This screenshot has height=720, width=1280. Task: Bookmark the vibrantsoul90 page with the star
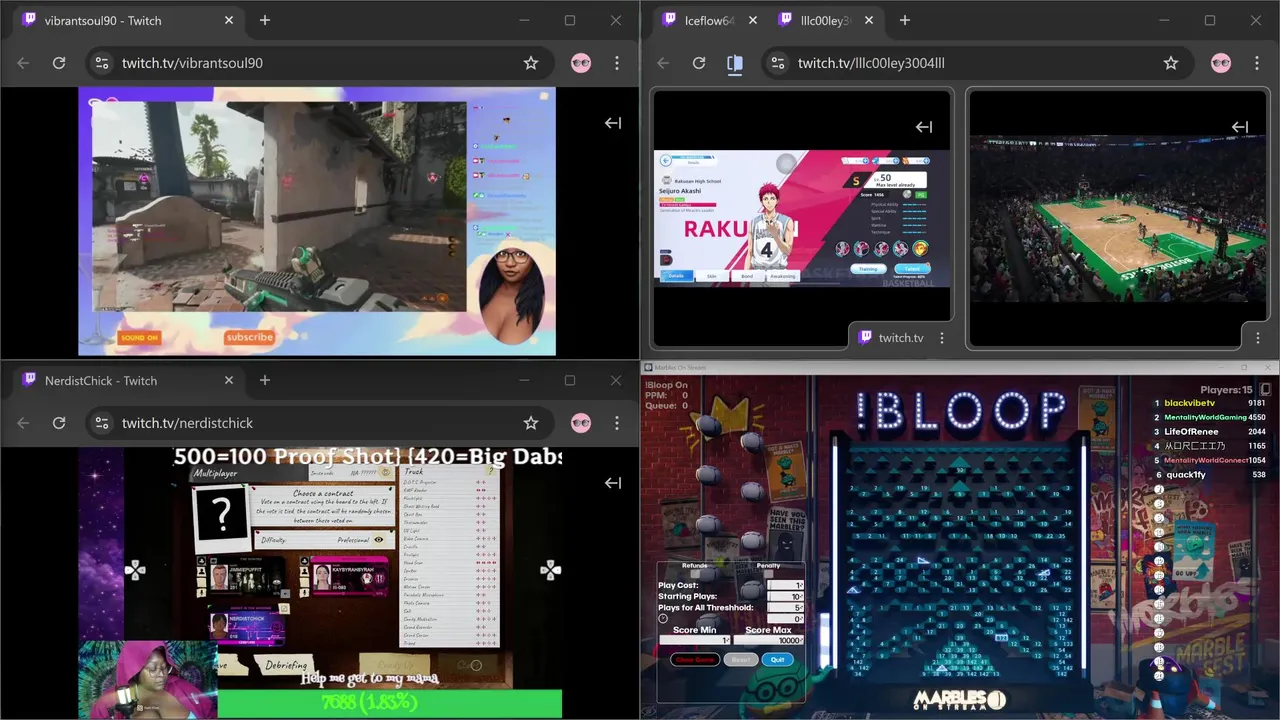click(x=531, y=63)
